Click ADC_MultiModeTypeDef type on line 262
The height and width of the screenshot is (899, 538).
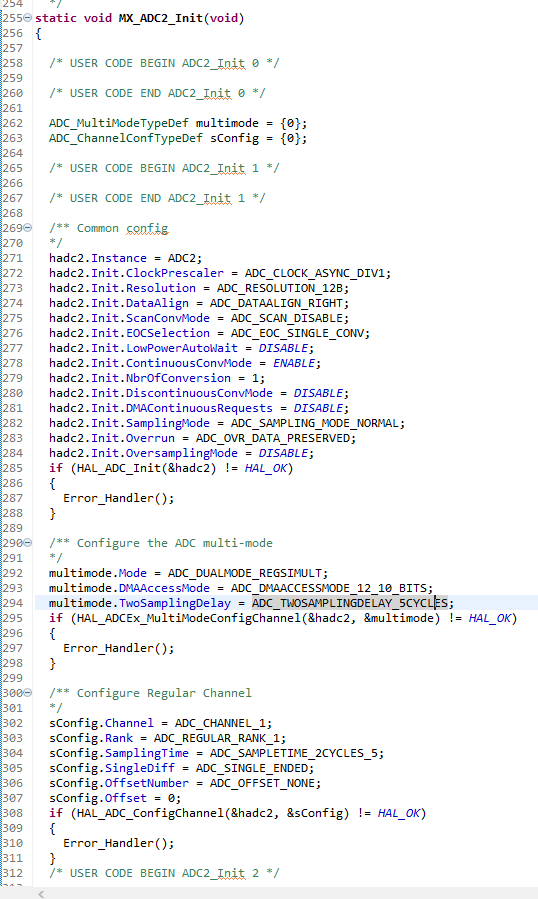[x=119, y=123]
